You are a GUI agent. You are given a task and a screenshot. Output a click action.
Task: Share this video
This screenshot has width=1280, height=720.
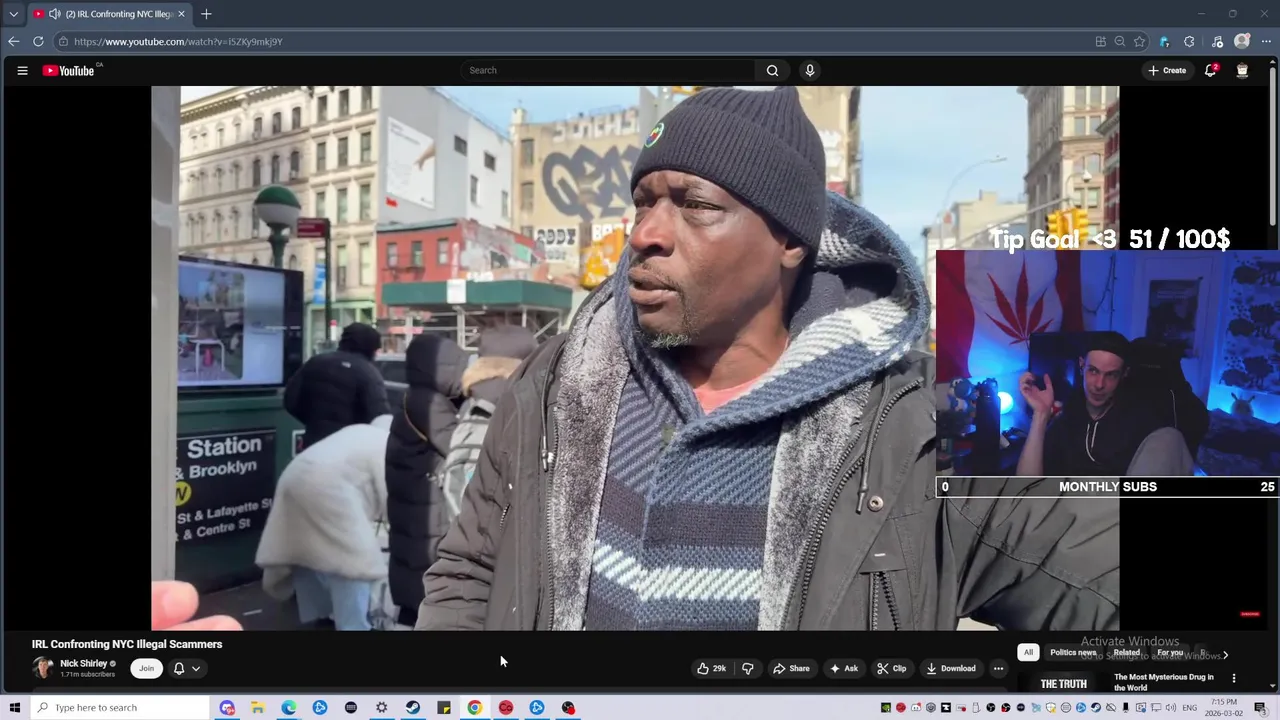coord(791,668)
